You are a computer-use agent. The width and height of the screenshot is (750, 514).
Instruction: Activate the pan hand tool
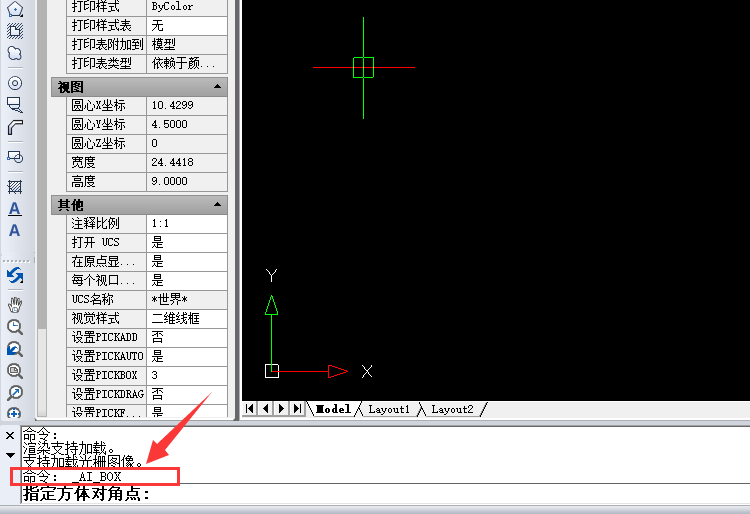pyautogui.click(x=15, y=305)
